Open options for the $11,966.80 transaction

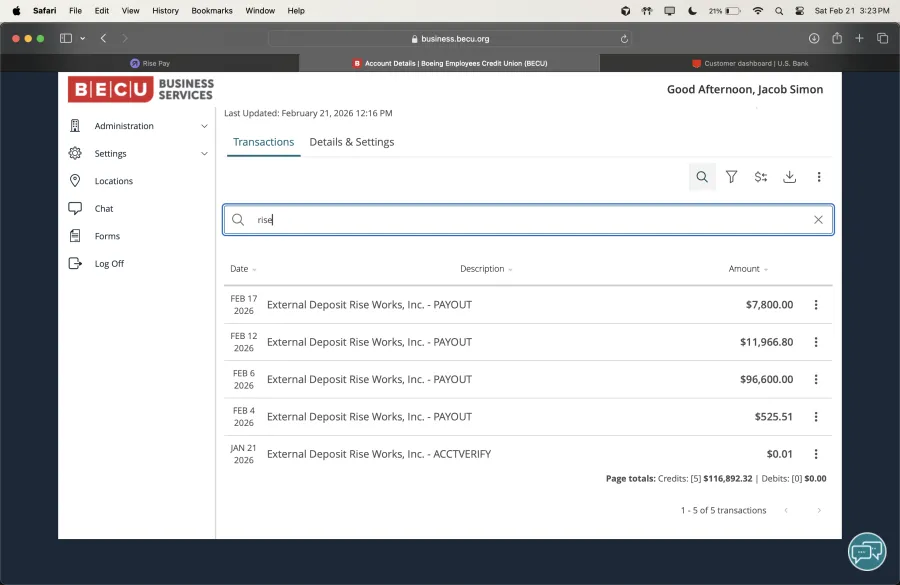tap(816, 342)
